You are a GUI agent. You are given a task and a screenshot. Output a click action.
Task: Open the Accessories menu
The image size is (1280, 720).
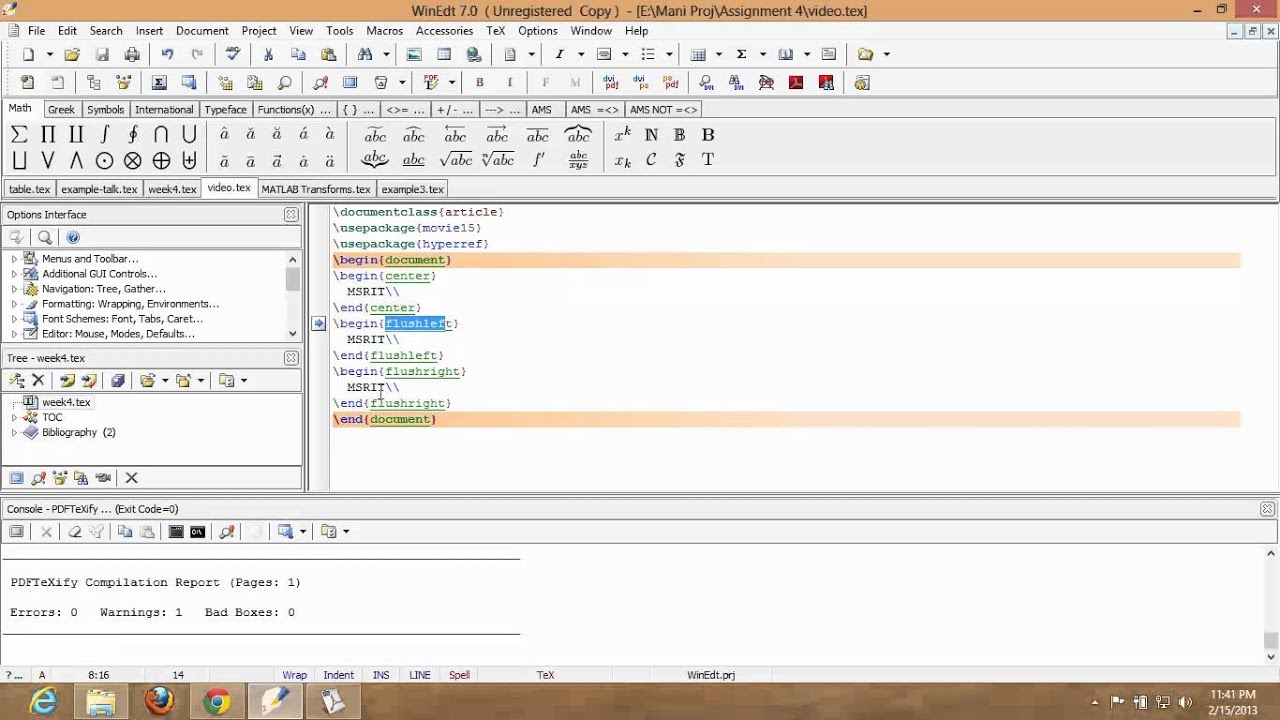445,31
